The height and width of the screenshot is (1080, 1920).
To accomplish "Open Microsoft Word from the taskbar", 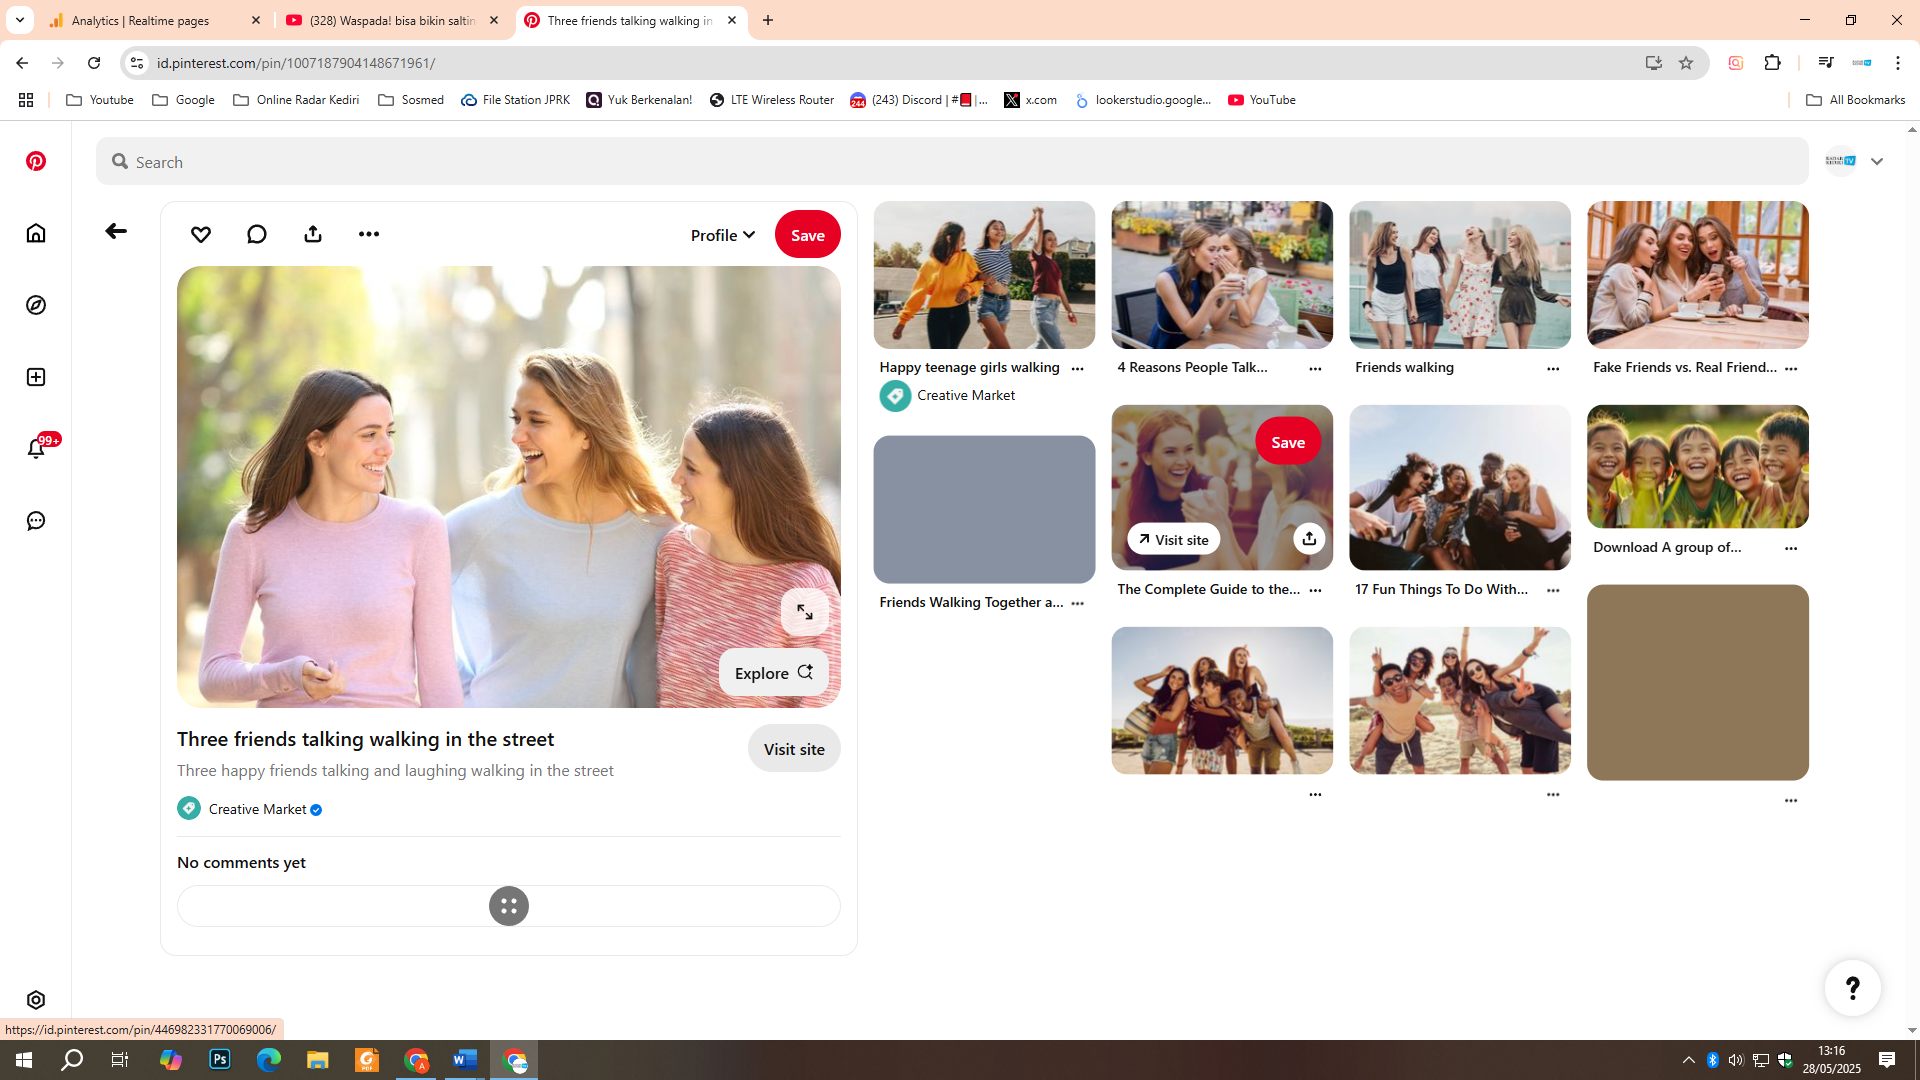I will click(x=465, y=1060).
